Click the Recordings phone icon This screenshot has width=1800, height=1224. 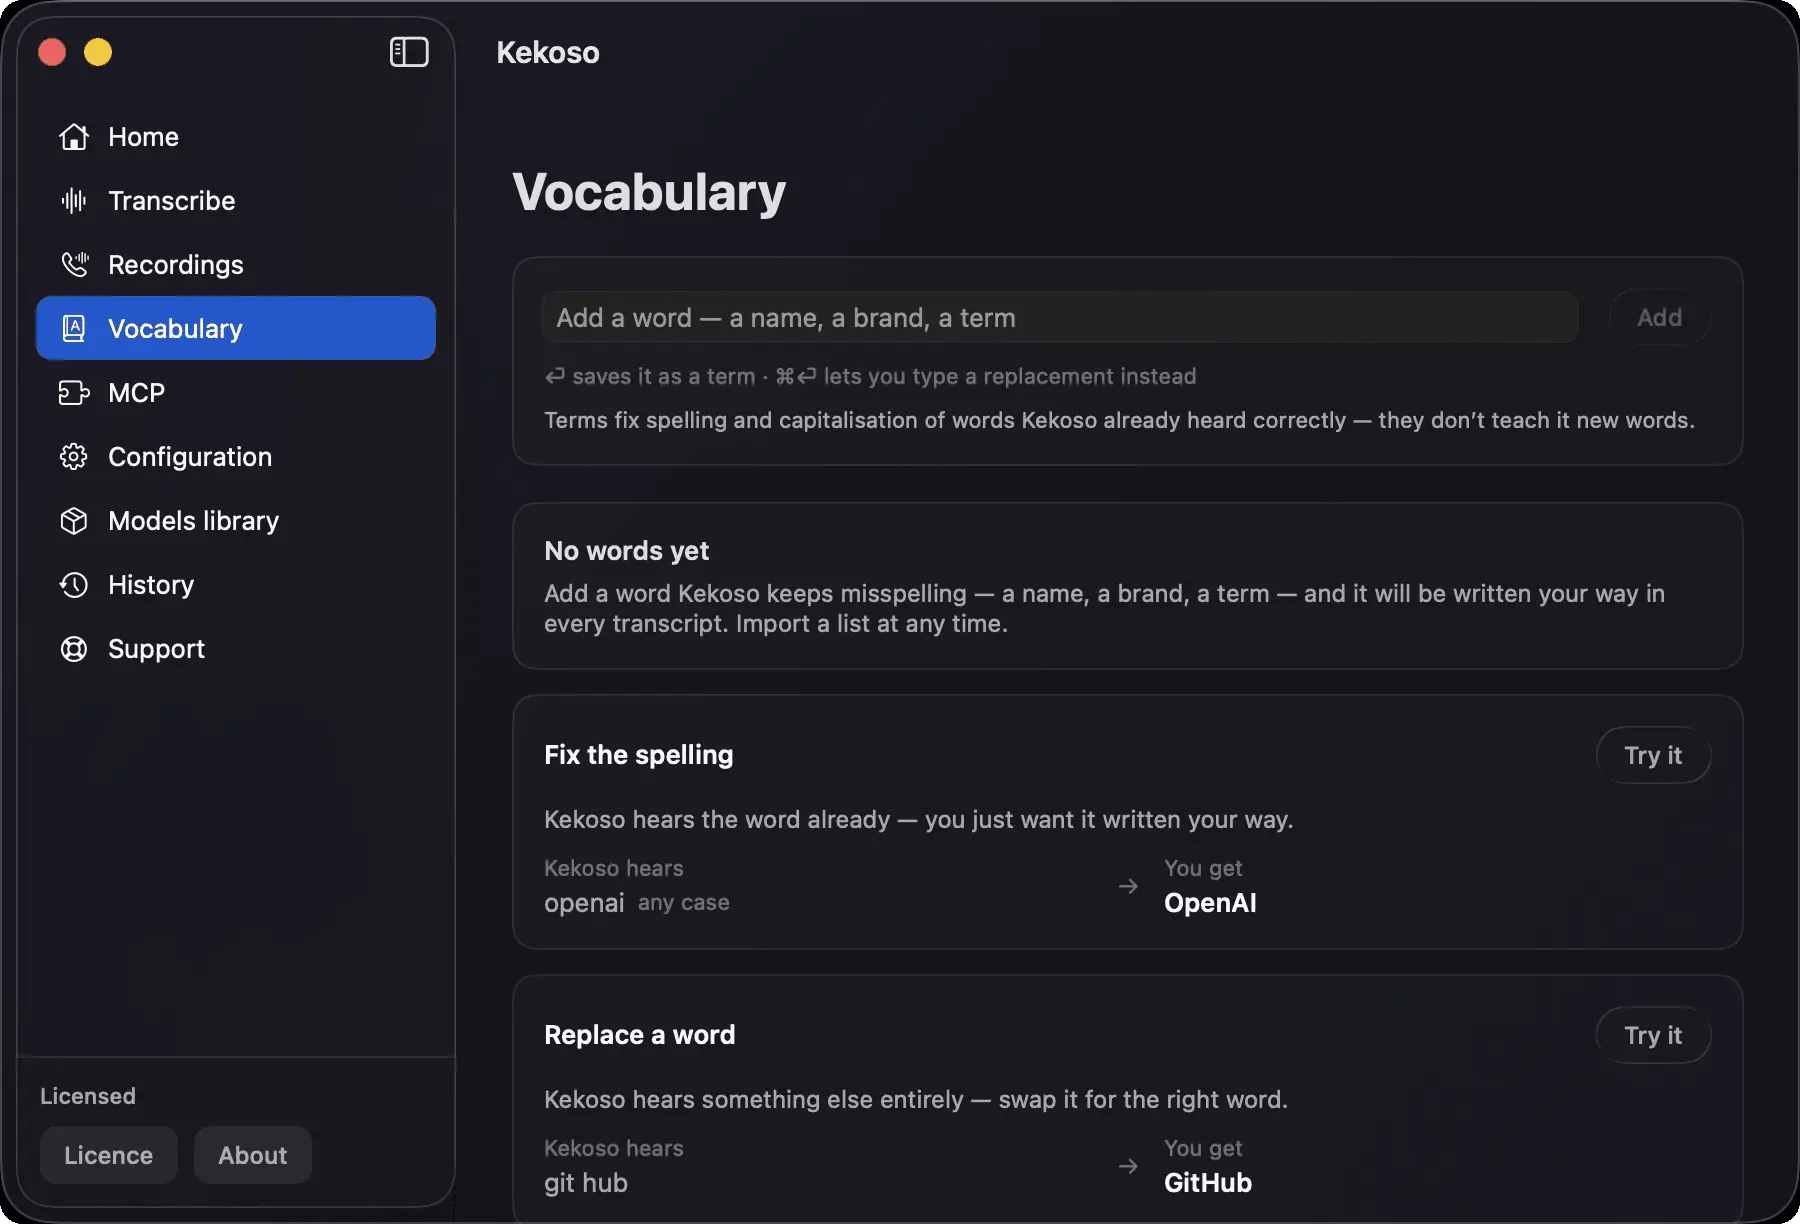click(74, 265)
